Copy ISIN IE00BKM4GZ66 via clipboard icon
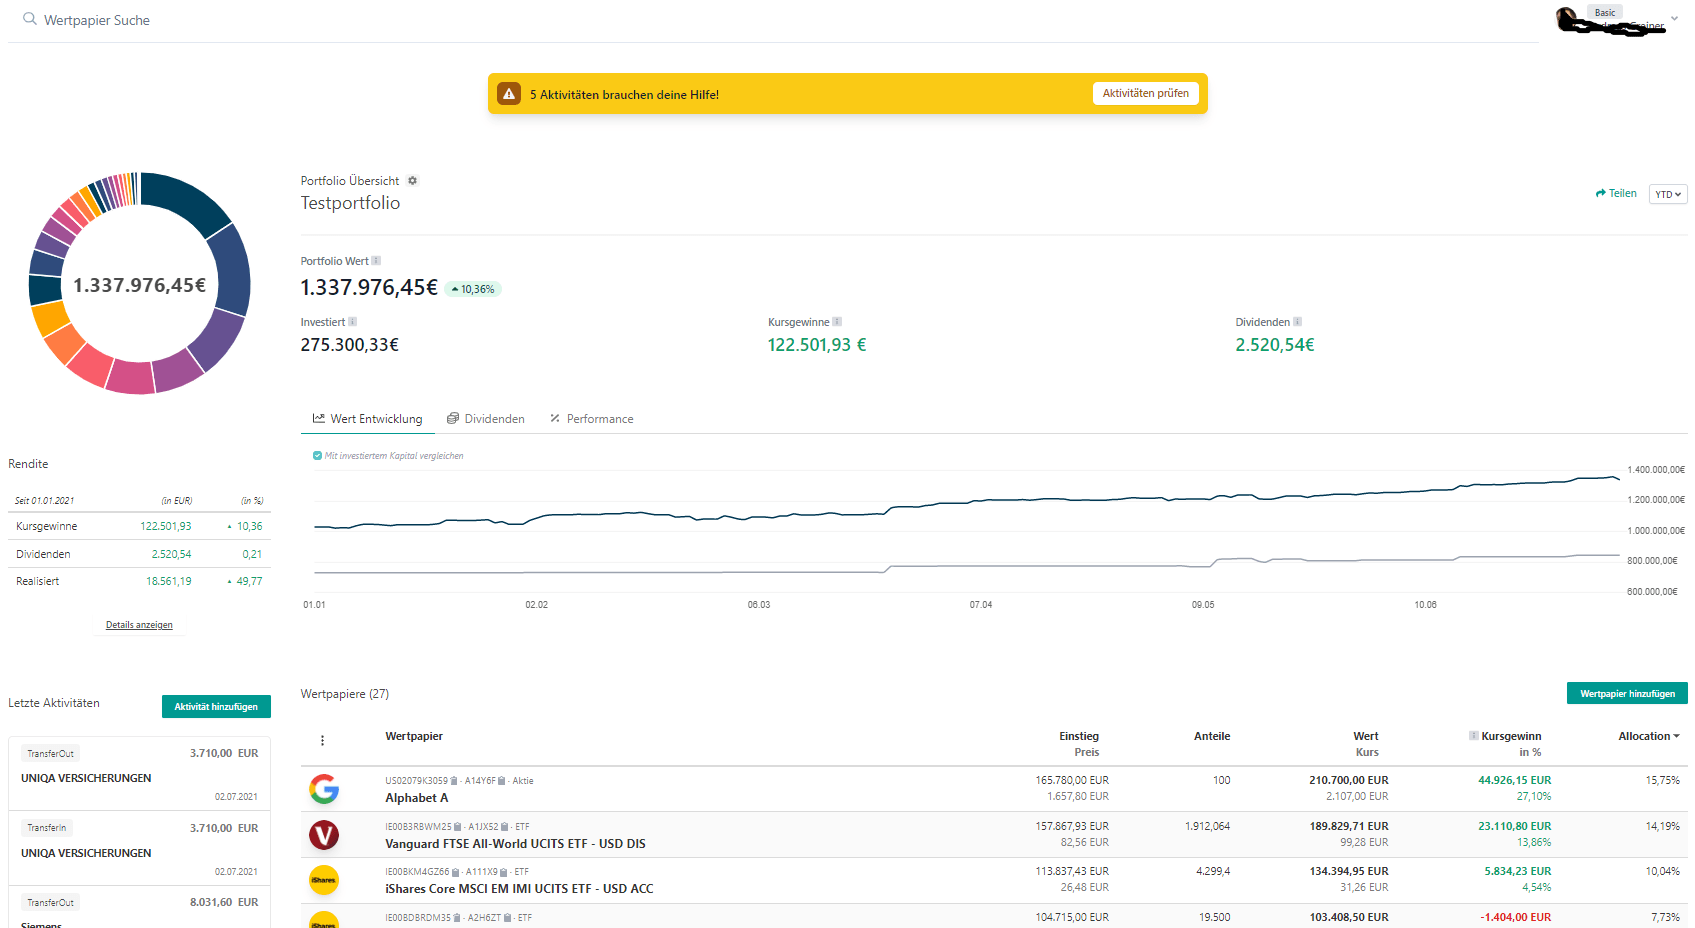The image size is (1695, 928). coord(456,872)
